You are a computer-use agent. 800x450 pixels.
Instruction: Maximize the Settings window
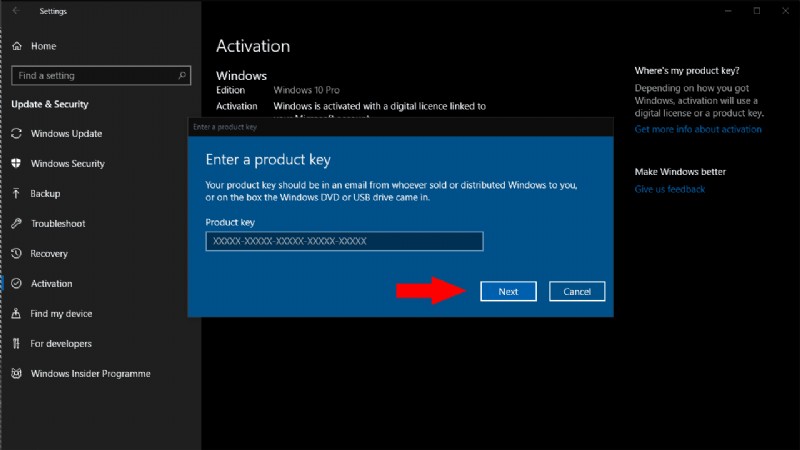(x=757, y=11)
